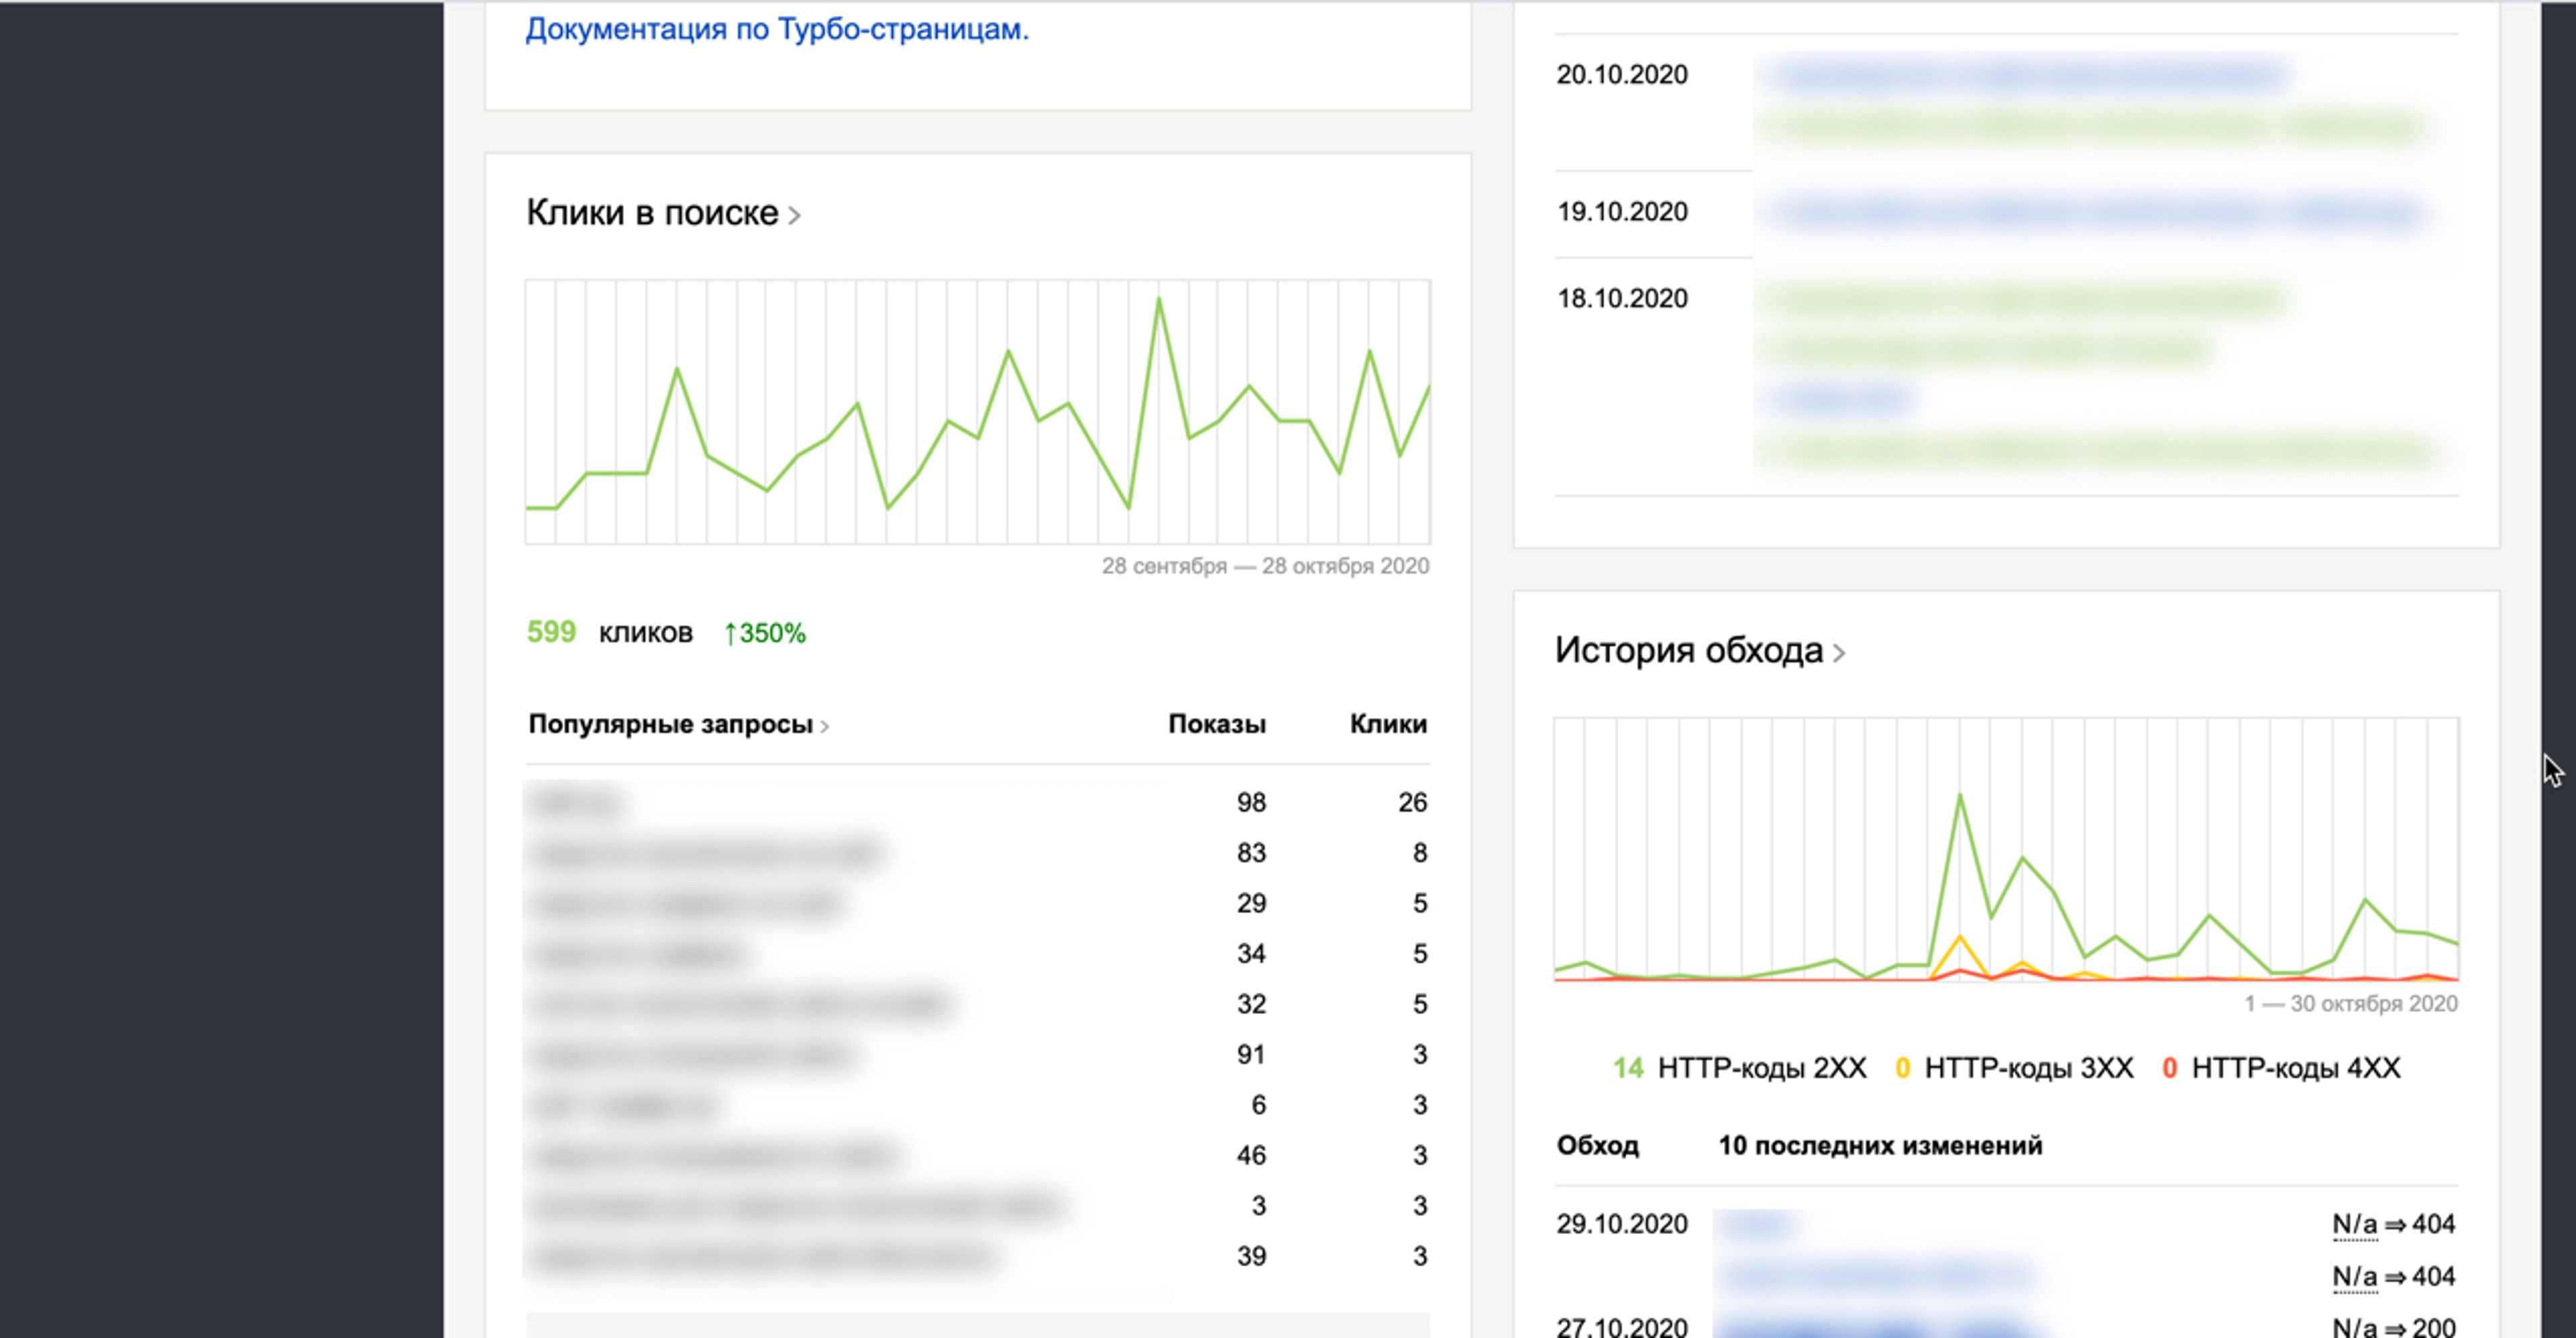
Task: Click the green peak on crawl history chart
Action: pos(1960,796)
